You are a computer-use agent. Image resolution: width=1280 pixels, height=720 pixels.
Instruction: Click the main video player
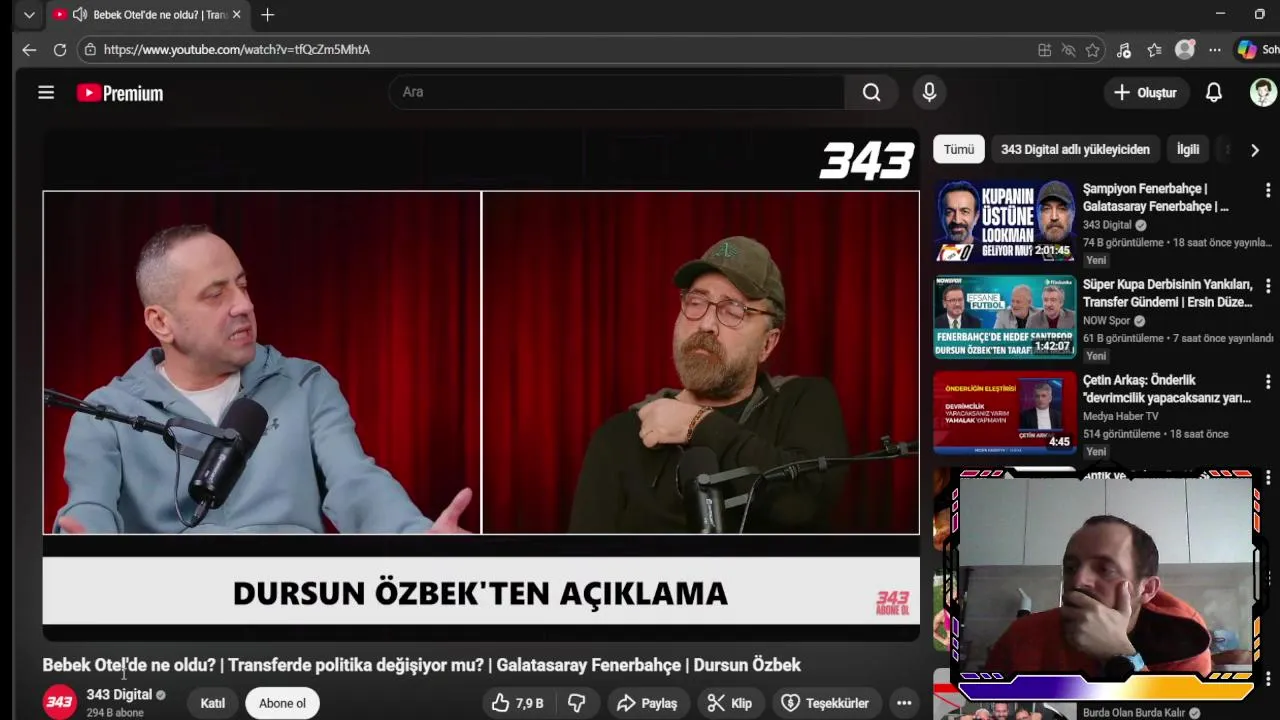click(x=481, y=385)
